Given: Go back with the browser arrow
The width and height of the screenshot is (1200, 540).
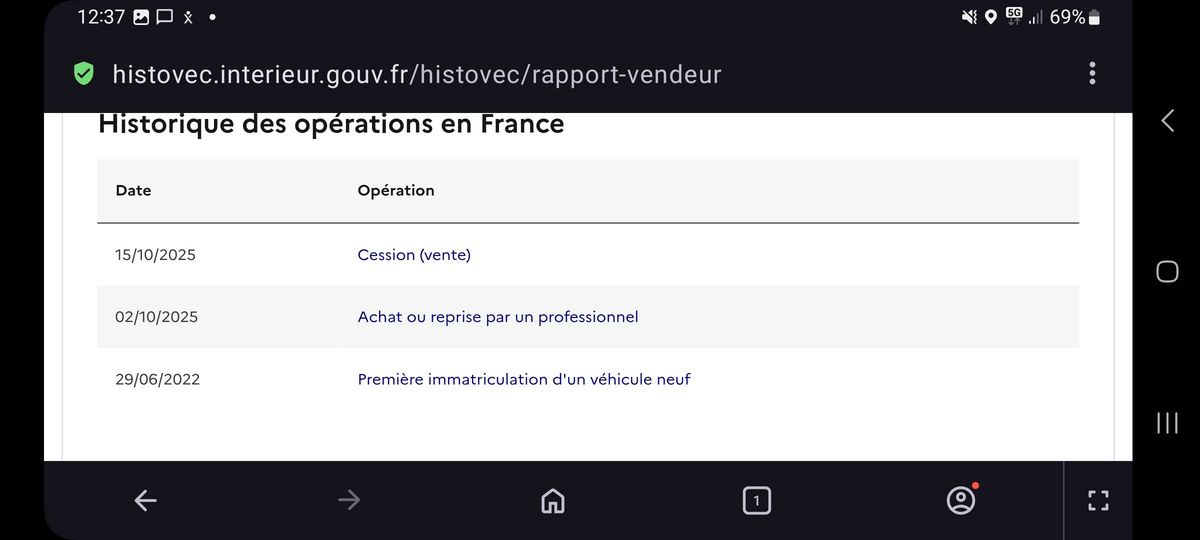Looking at the screenshot, I should click(146, 500).
